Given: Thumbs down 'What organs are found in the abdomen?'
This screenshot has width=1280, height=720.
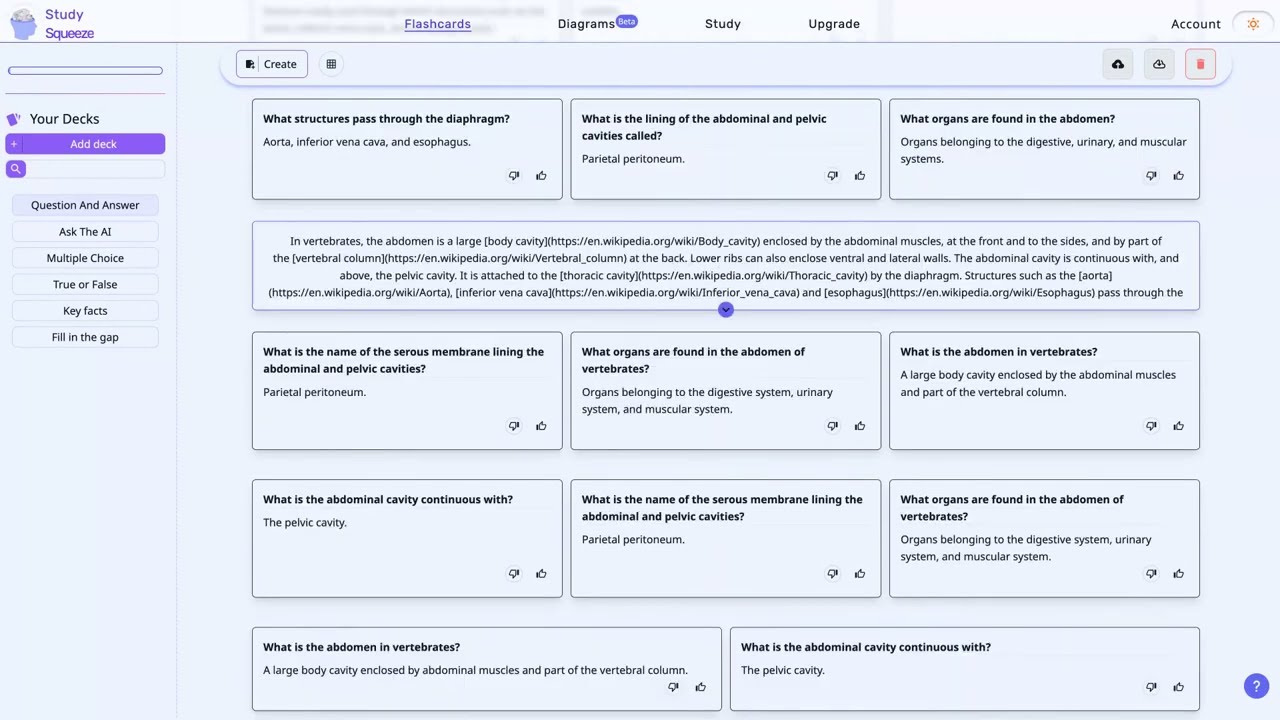Looking at the screenshot, I should click(x=1151, y=176).
